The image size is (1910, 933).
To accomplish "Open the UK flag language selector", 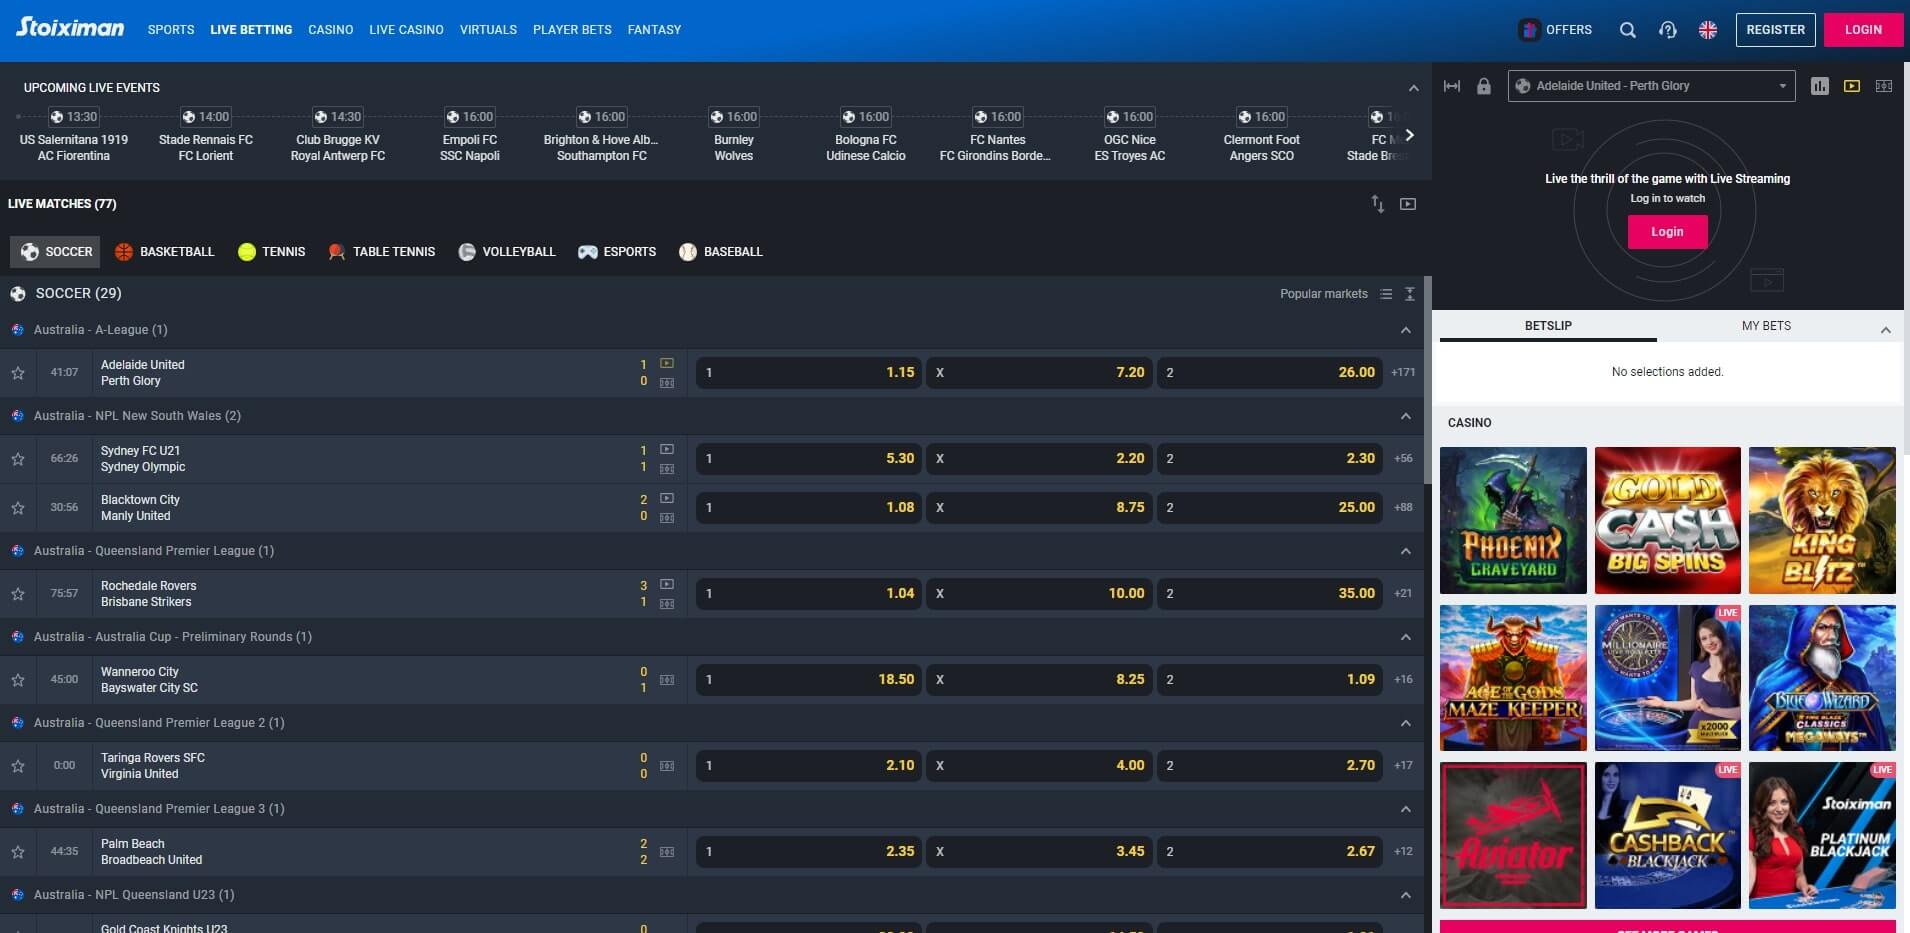I will tap(1706, 29).
